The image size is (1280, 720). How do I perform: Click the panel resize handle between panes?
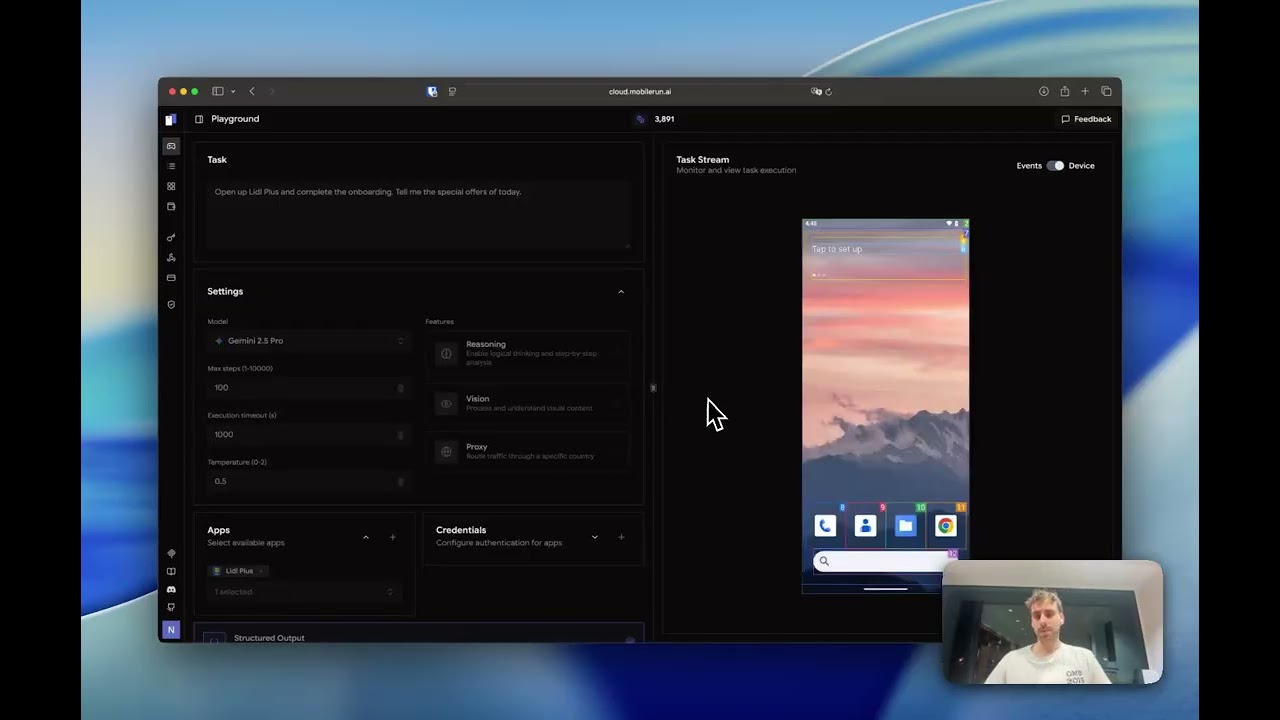point(653,388)
